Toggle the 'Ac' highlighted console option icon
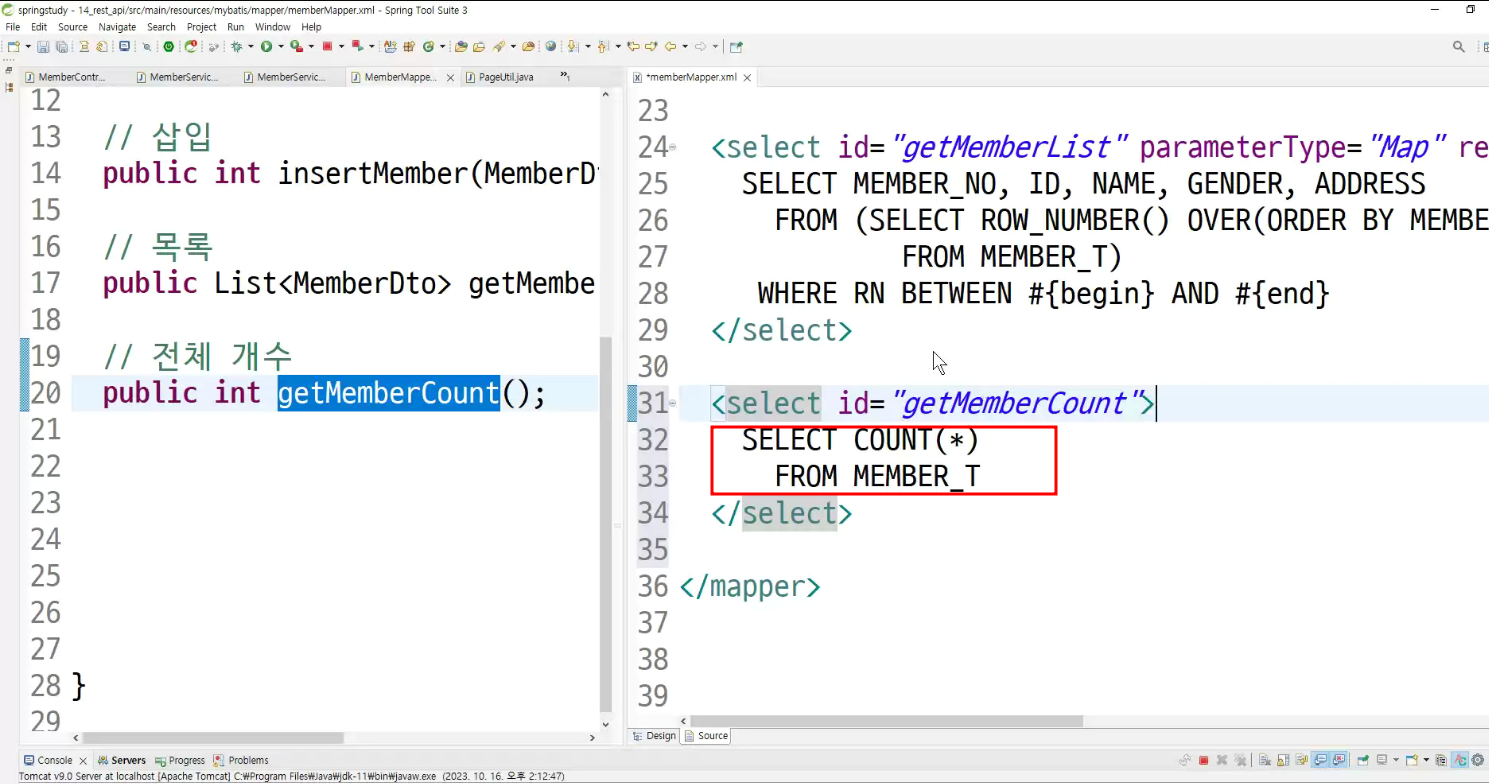This screenshot has width=1489, height=784. click(1460, 760)
